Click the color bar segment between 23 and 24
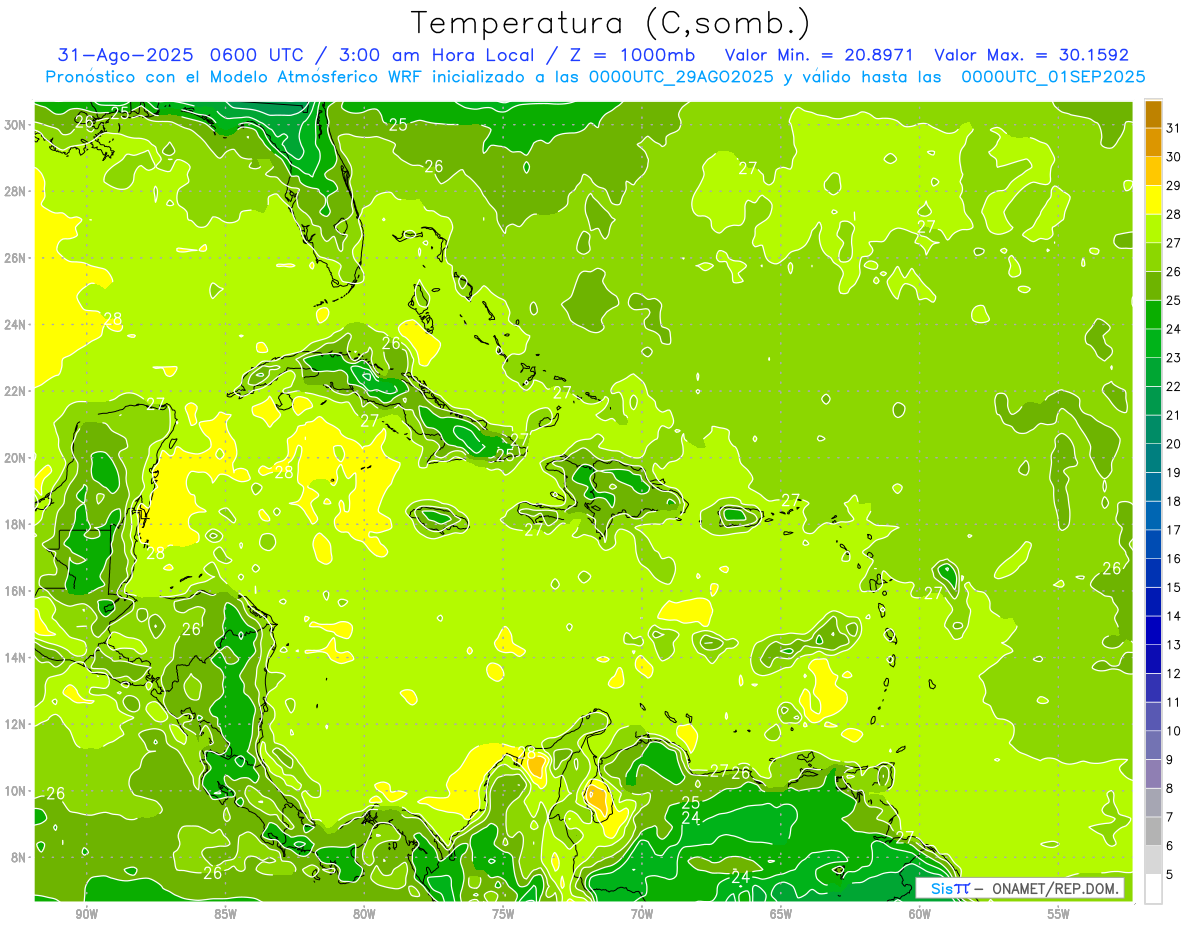The width and height of the screenshot is (1200, 927). [1153, 343]
